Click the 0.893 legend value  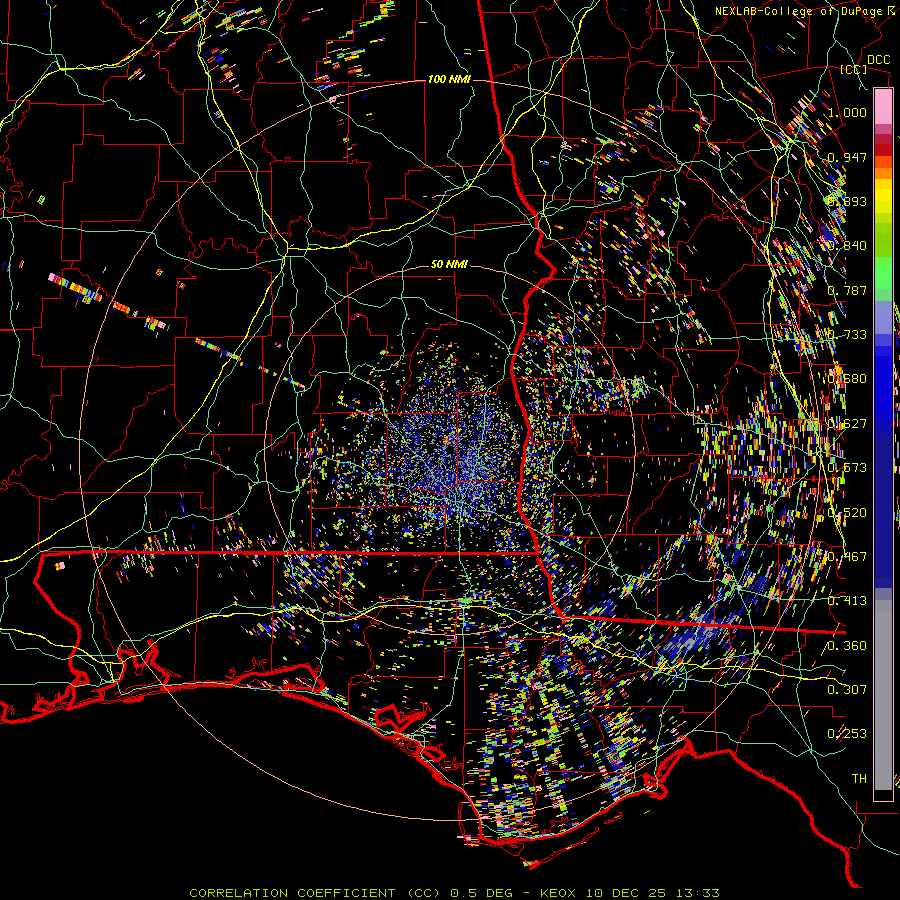click(847, 201)
